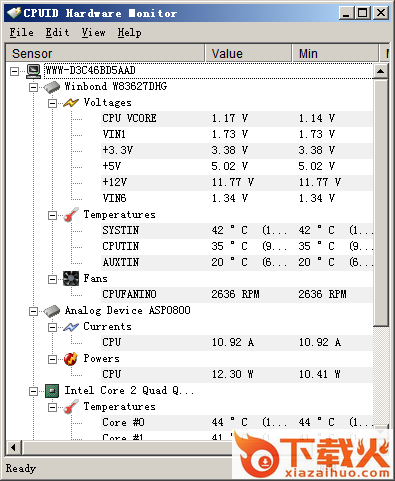The height and width of the screenshot is (481, 395).
Task: Click the red flame icon beside Powers
Action: click(71, 359)
